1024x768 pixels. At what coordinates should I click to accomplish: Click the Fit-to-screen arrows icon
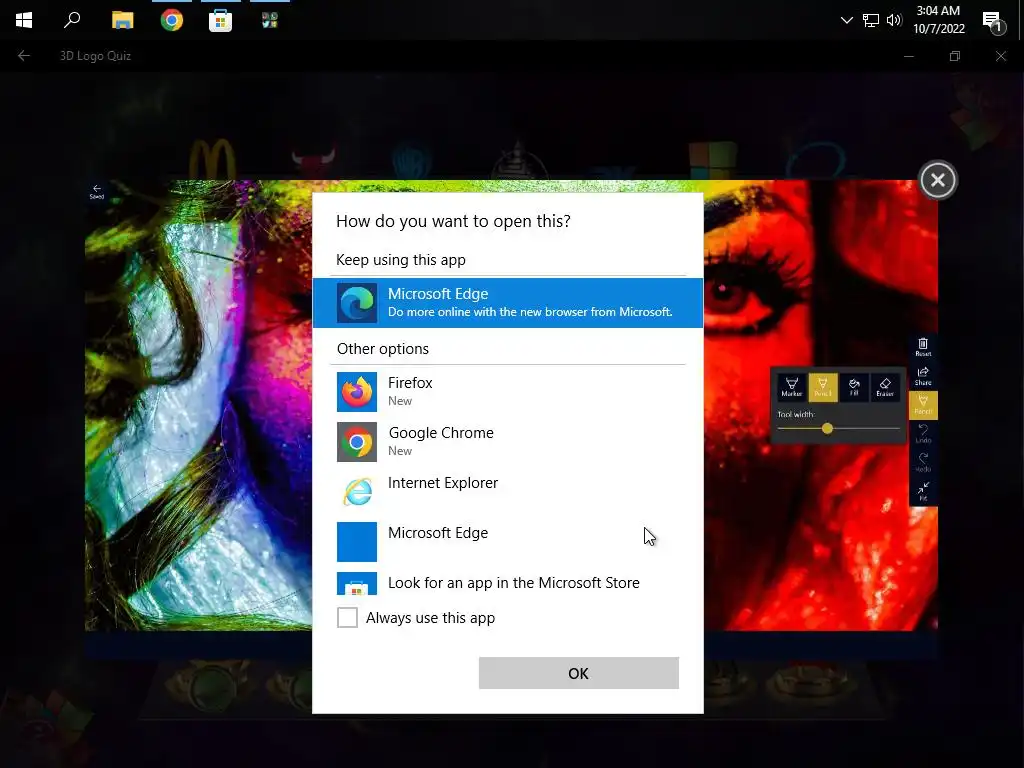pyautogui.click(x=923, y=491)
